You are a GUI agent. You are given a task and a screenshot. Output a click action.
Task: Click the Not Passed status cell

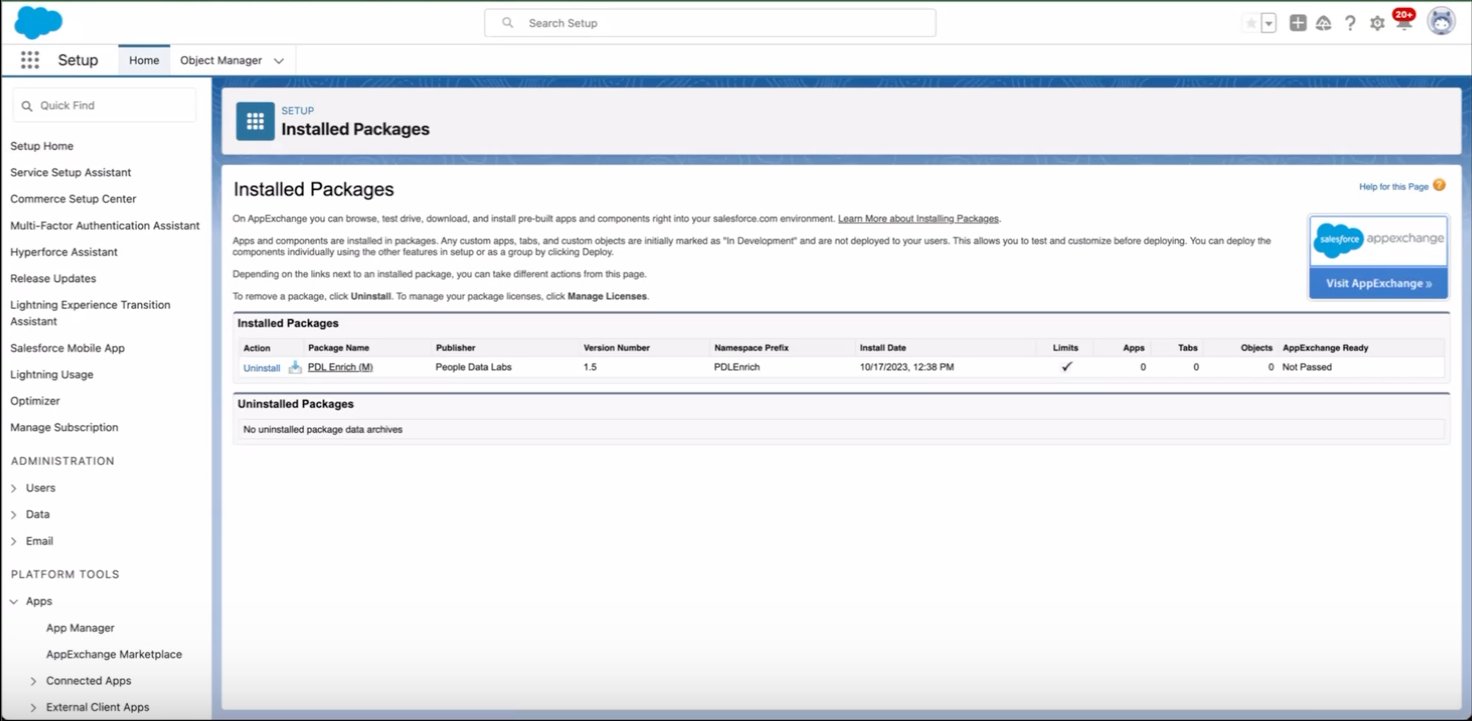click(x=1307, y=367)
